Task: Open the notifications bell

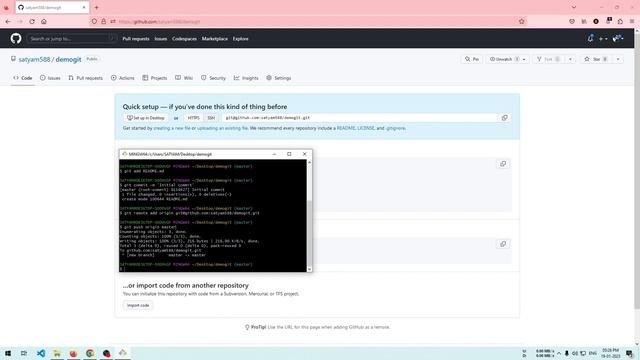Action: pos(590,38)
